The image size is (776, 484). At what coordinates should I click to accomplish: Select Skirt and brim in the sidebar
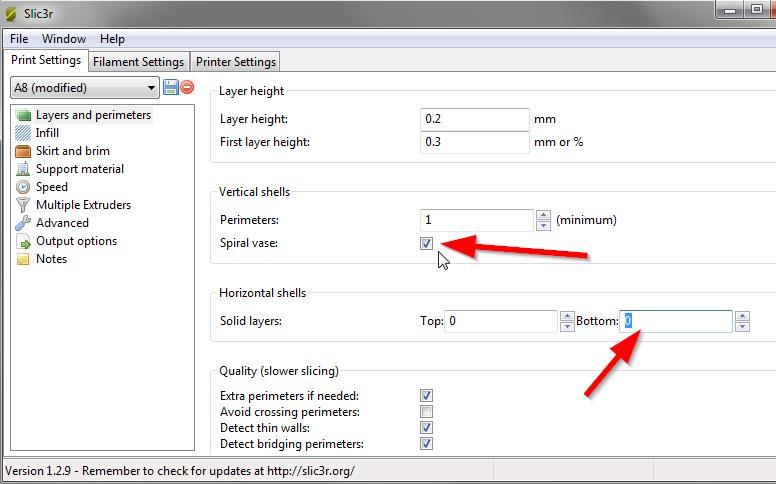[73, 150]
